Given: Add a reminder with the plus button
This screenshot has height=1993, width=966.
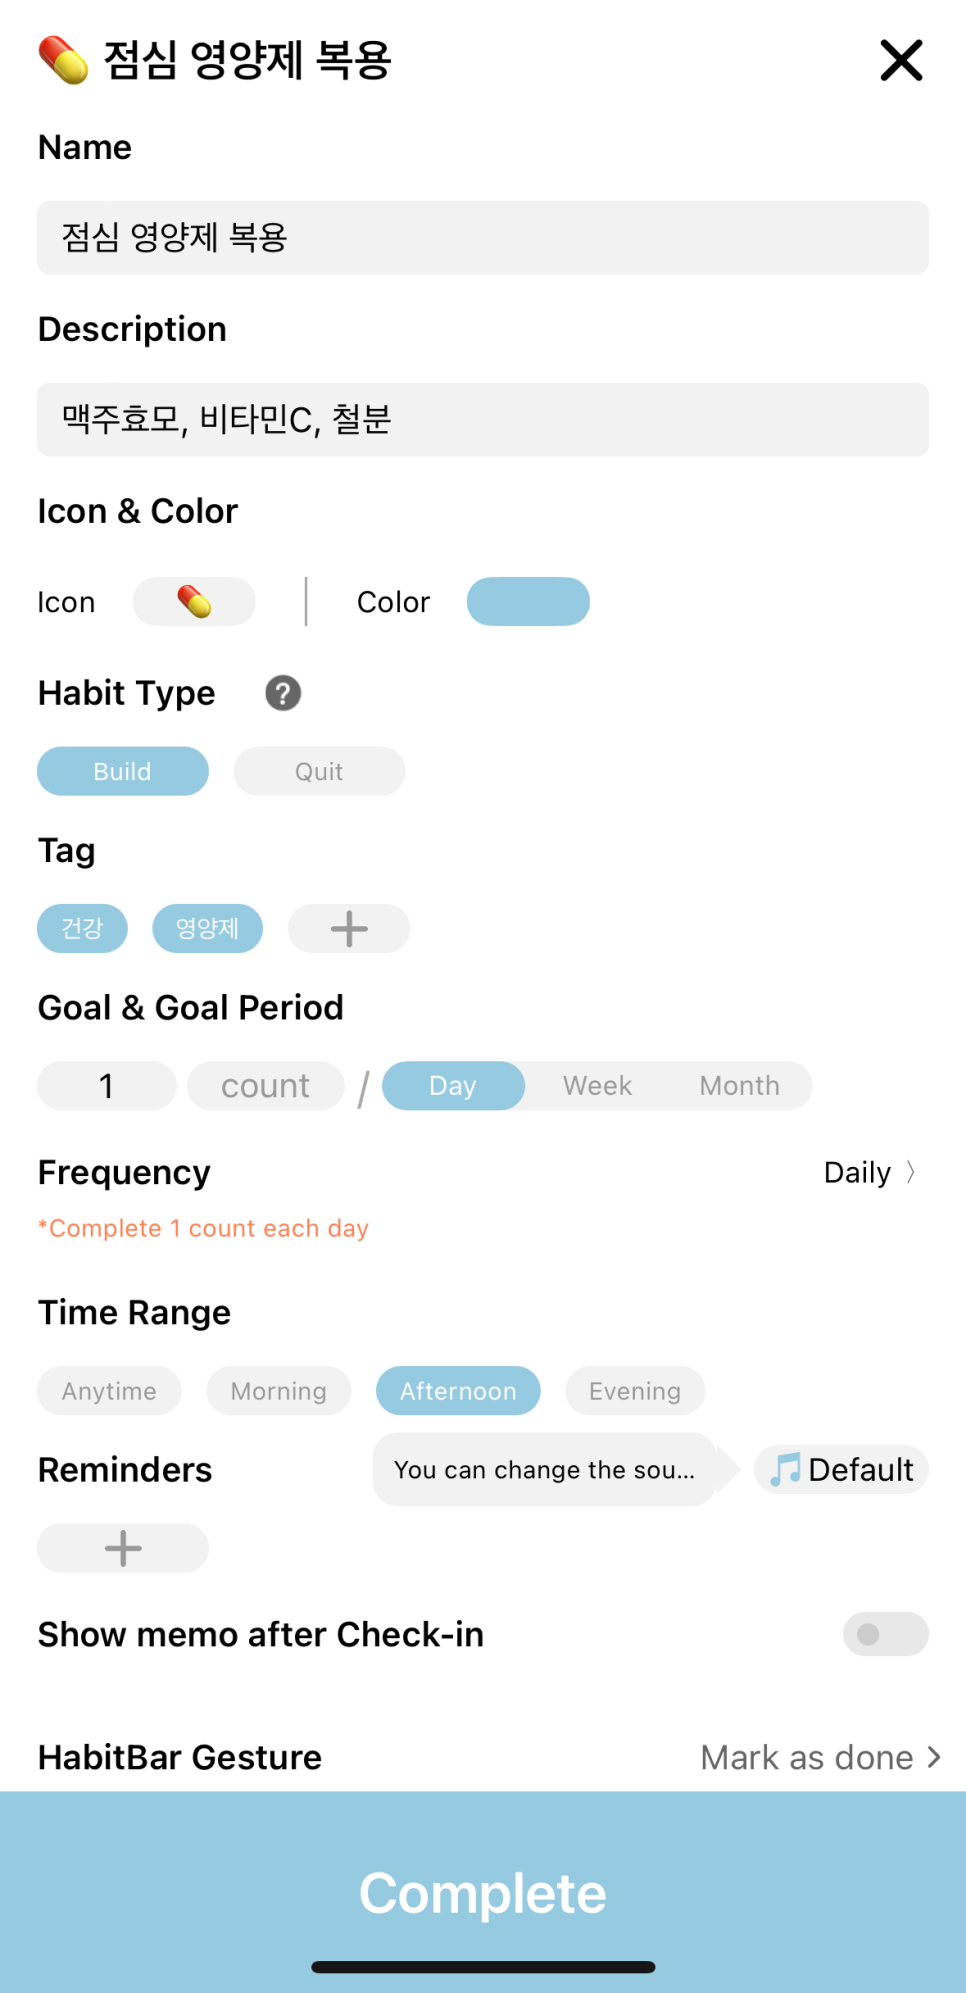Looking at the screenshot, I should (x=123, y=1548).
